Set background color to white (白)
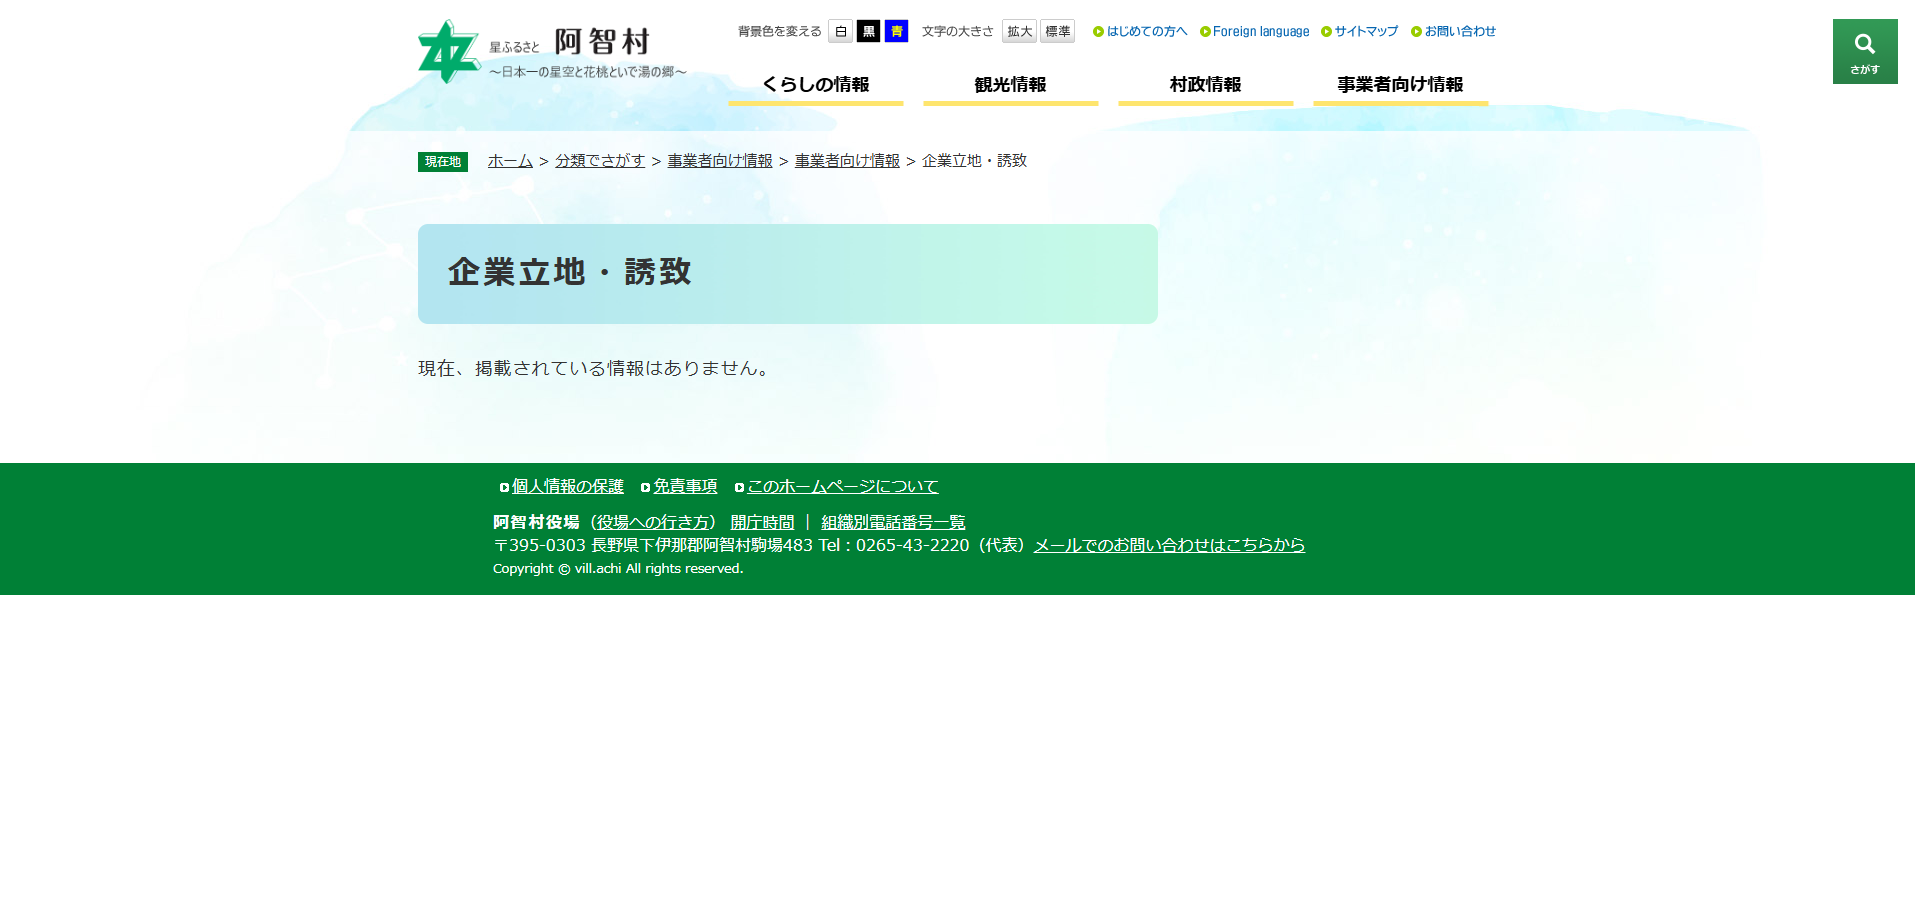The width and height of the screenshot is (1915, 900). (840, 31)
